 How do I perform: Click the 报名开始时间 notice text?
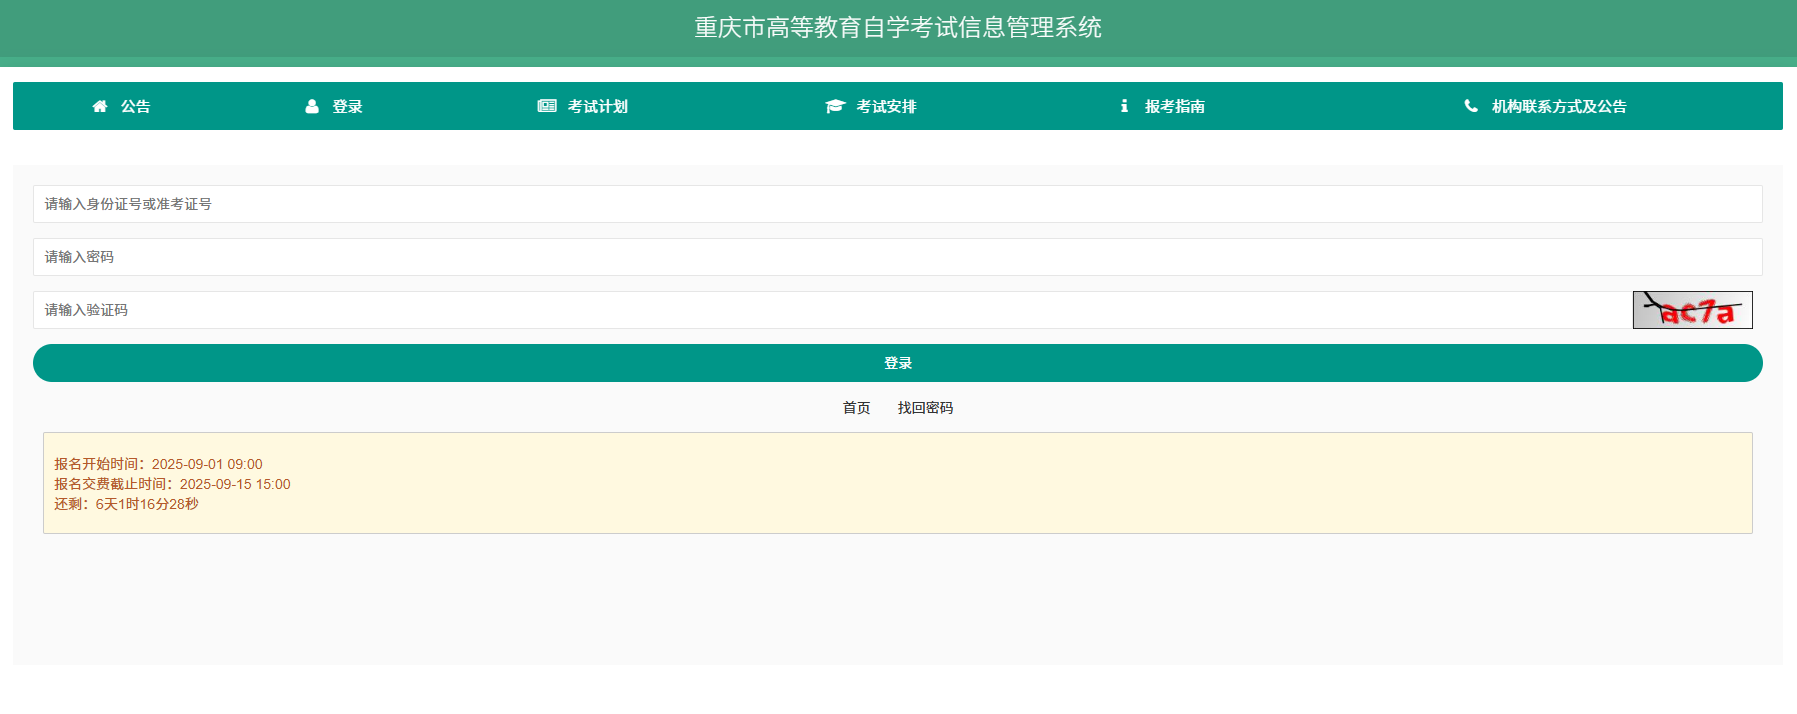(158, 464)
